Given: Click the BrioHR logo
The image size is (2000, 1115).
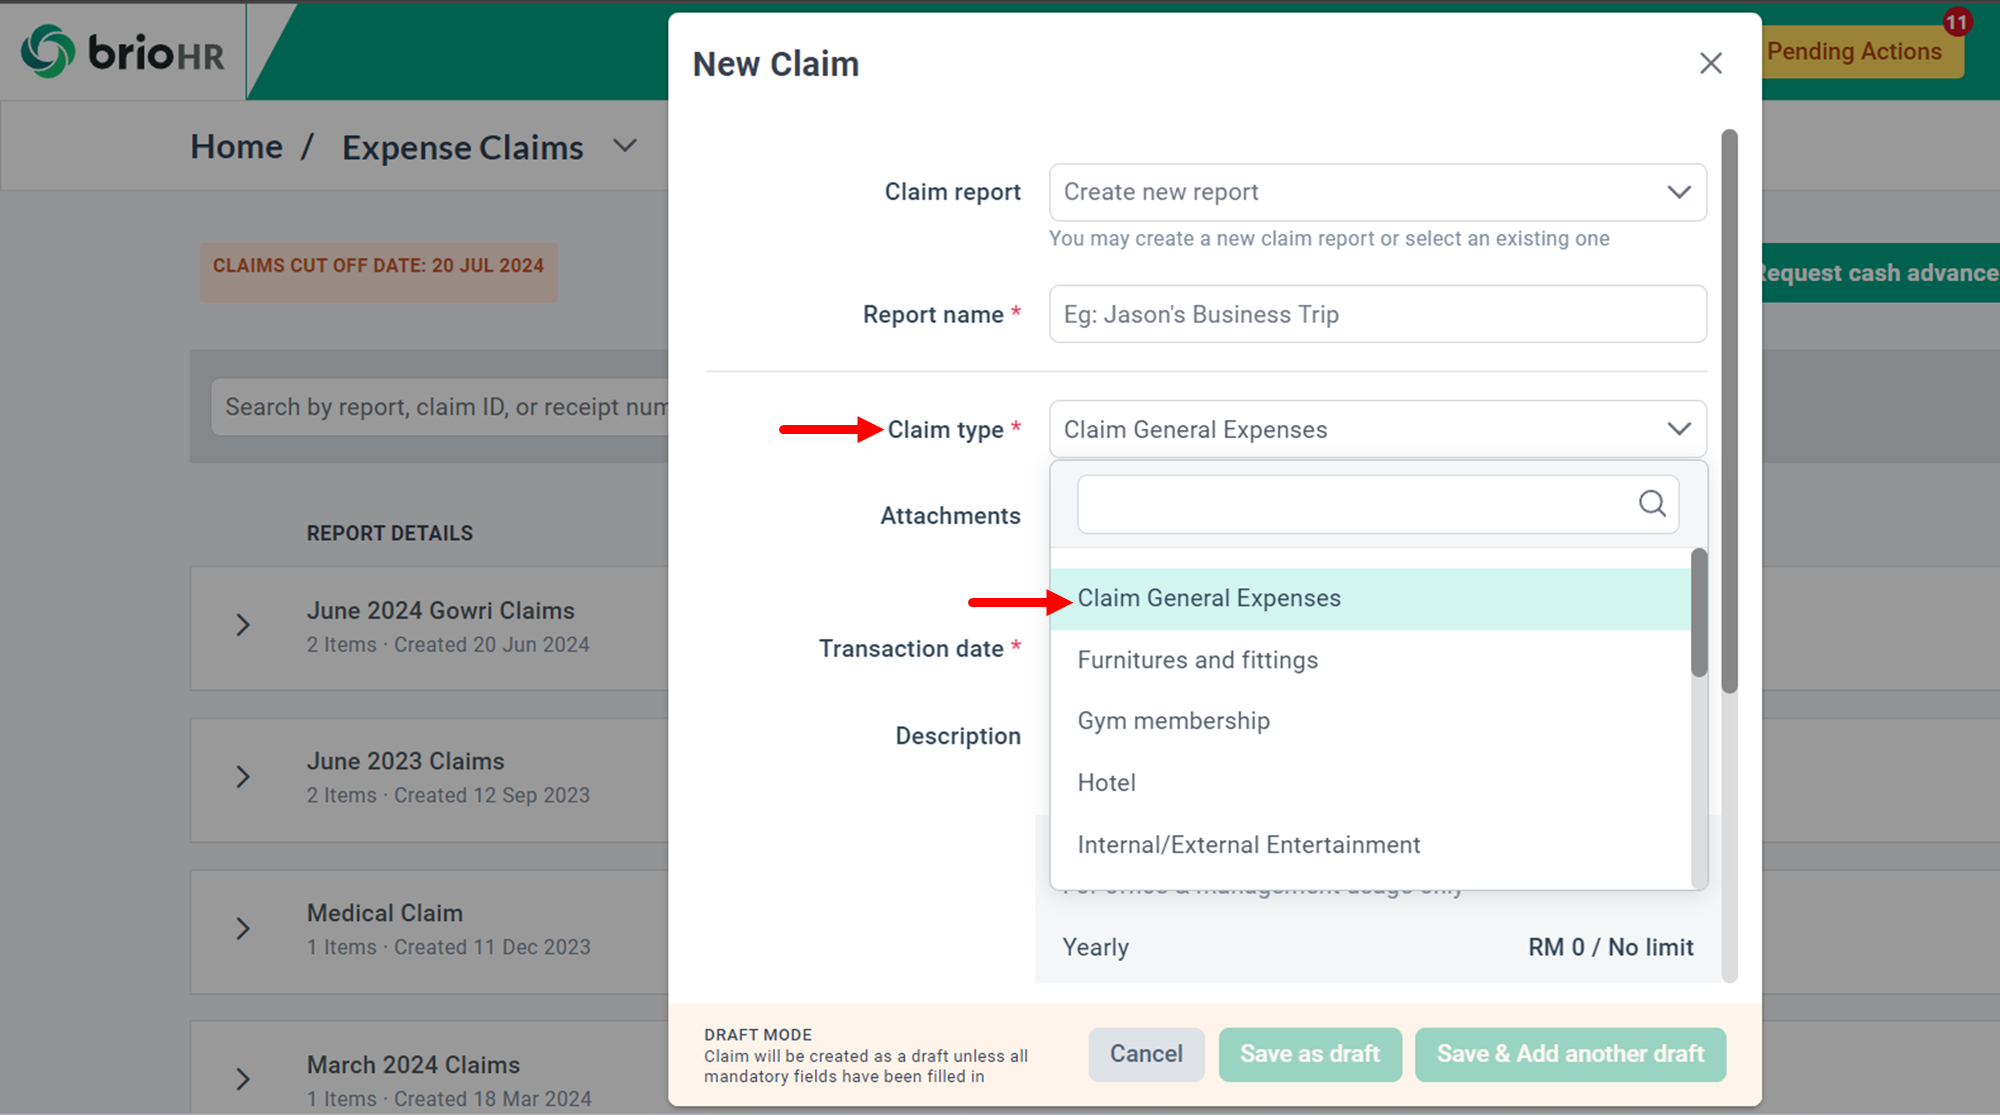Looking at the screenshot, I should click(x=122, y=51).
